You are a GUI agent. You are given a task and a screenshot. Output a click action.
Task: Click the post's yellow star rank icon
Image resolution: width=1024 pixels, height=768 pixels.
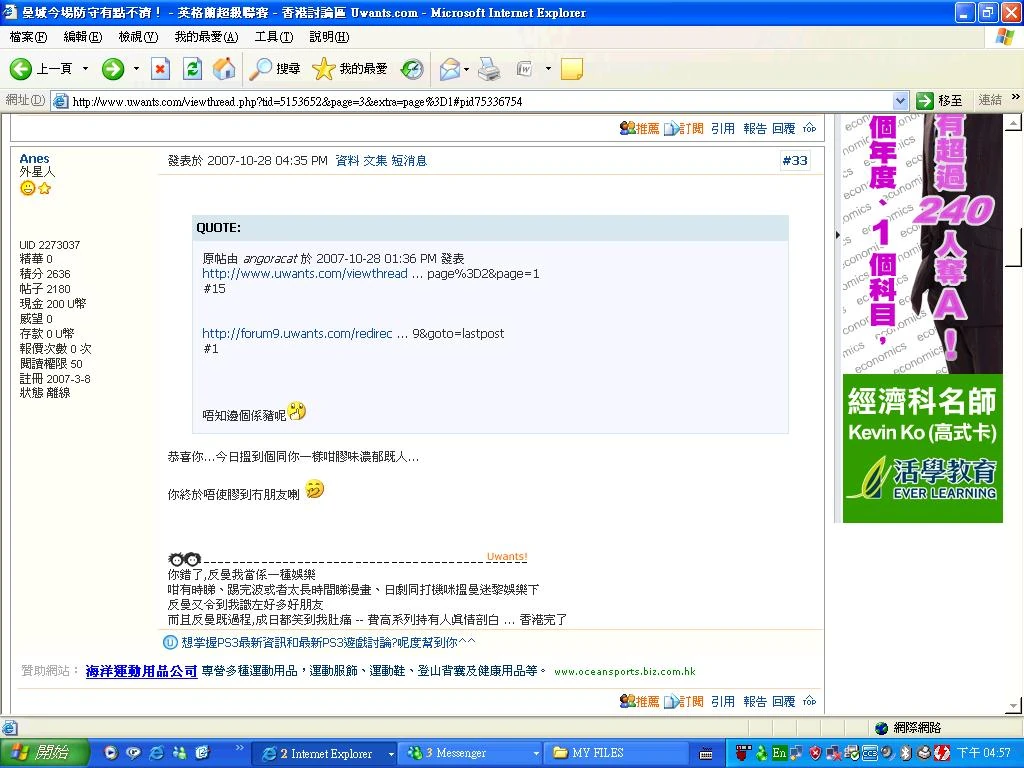(x=44, y=189)
